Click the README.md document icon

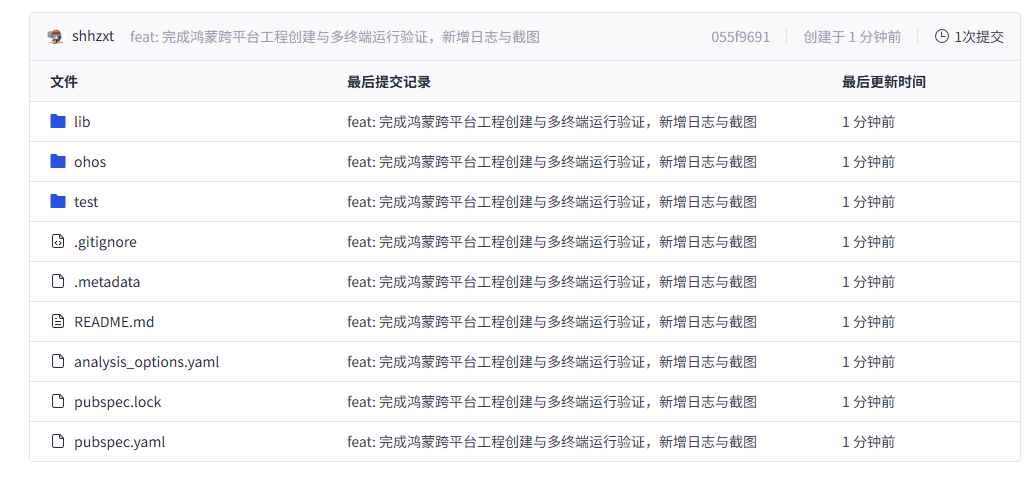pos(58,321)
